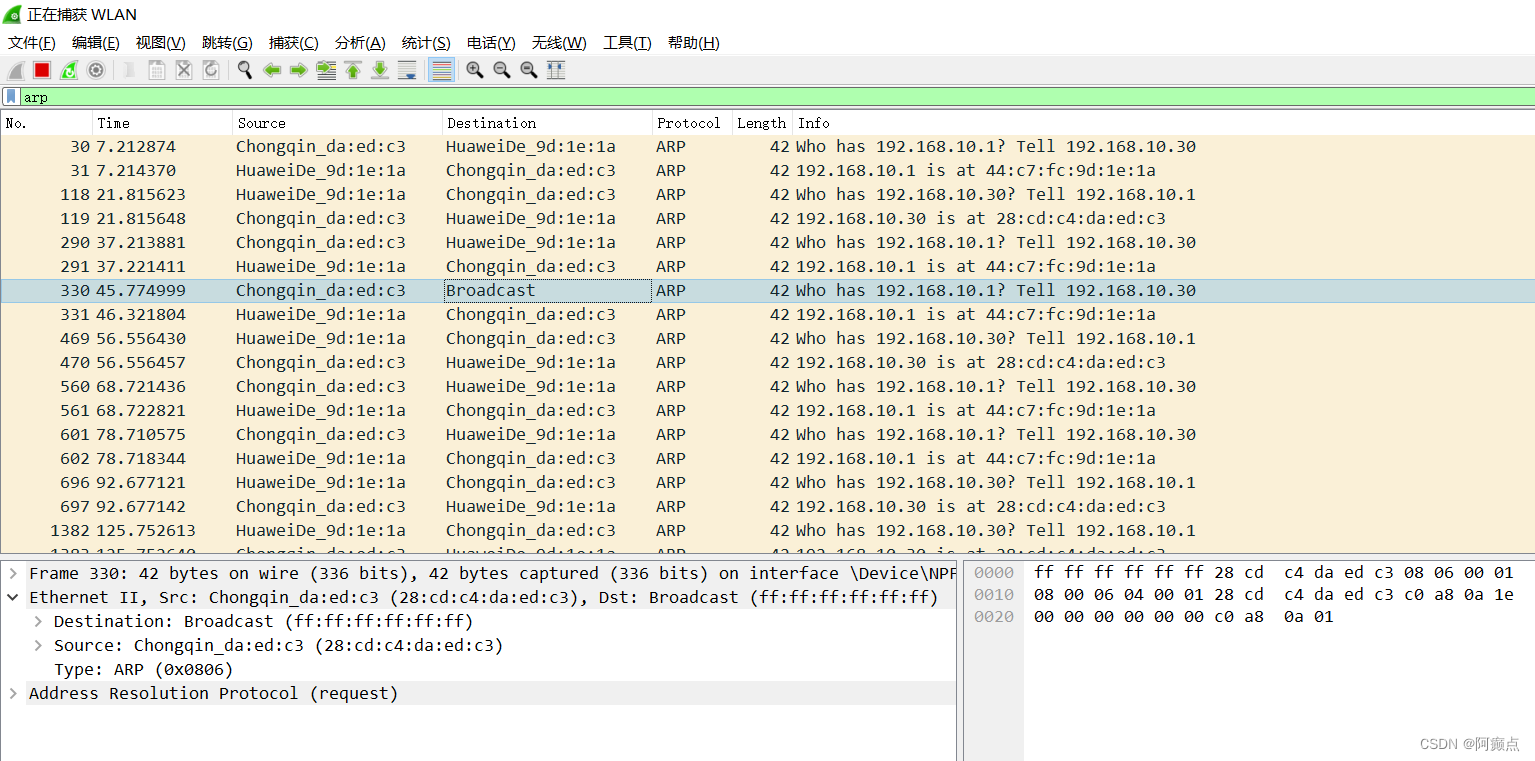Expand Source: Chongqin_da:ed:c3 field
The height and width of the screenshot is (761, 1535).
tap(38, 645)
